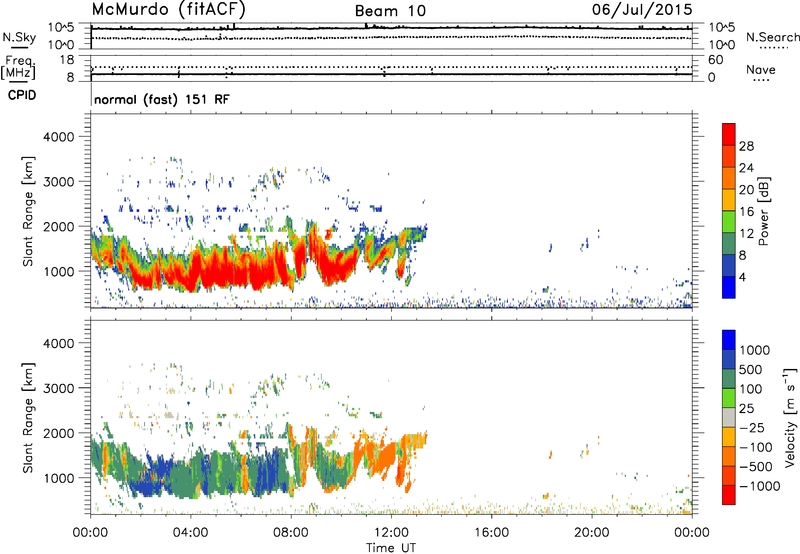Screen dimensions: 800x554
Task: Click the red -1000 m/s velocity swatch
Action: [x=729, y=495]
